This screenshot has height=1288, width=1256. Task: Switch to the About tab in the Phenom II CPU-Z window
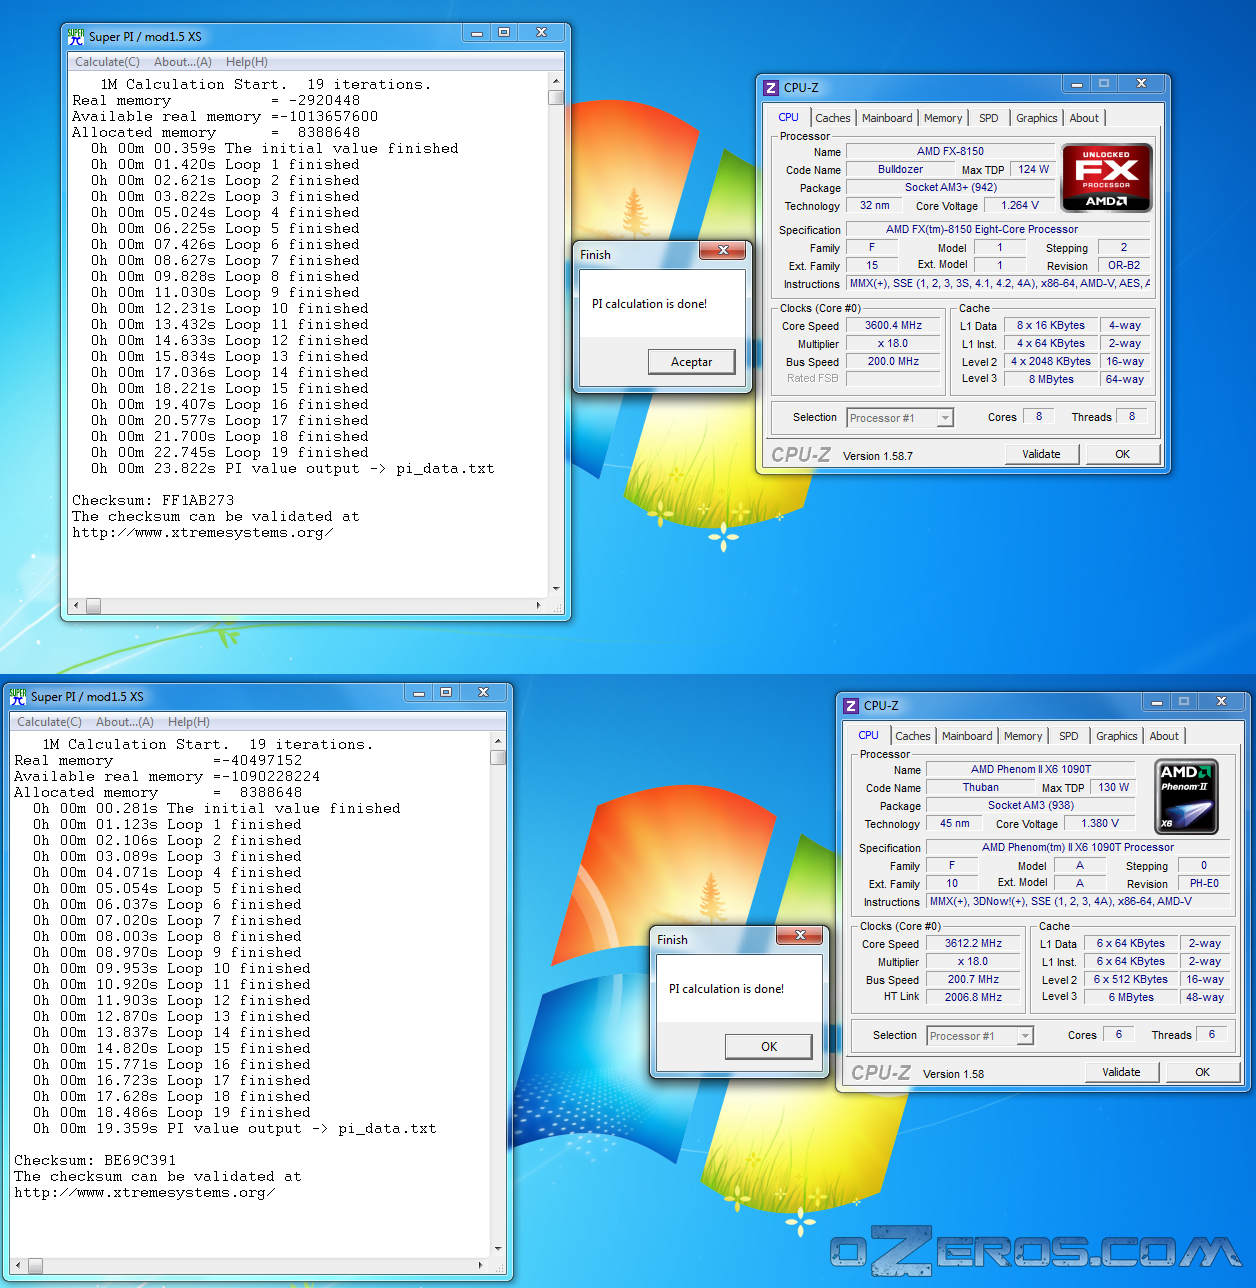tap(1164, 736)
